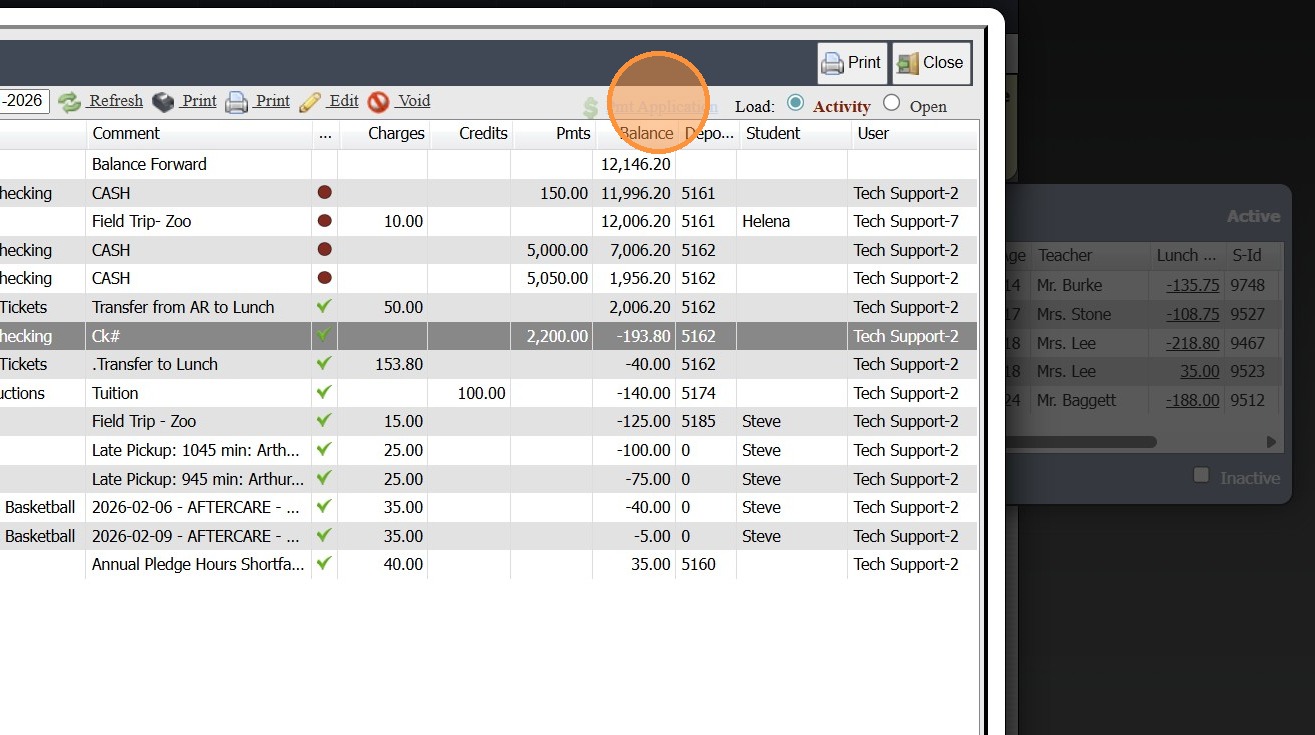
Task: Click deposit number 5160
Action: pyautogui.click(x=698, y=564)
